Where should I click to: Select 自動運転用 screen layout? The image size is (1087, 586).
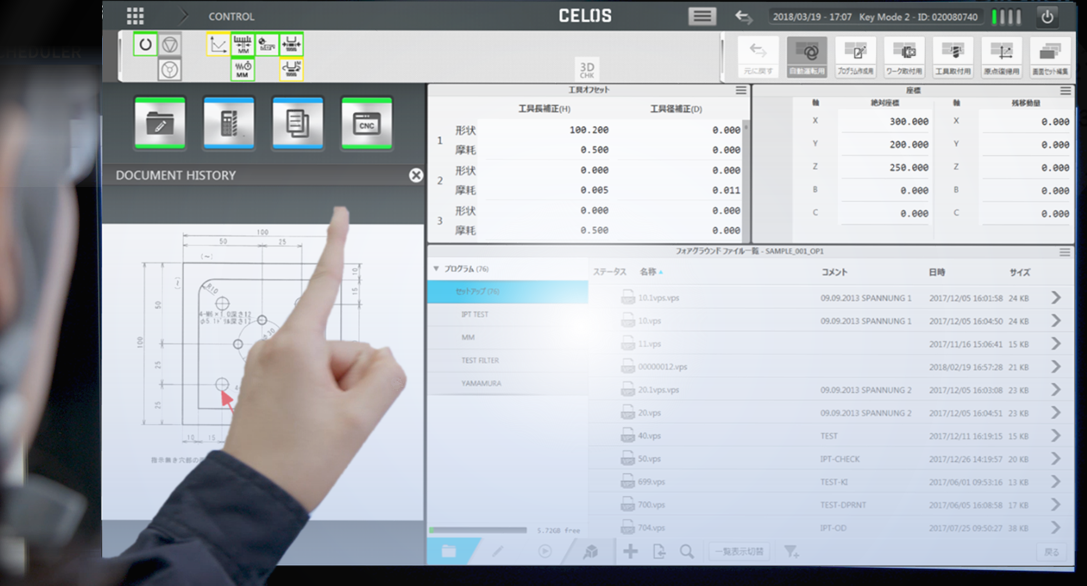click(807, 57)
